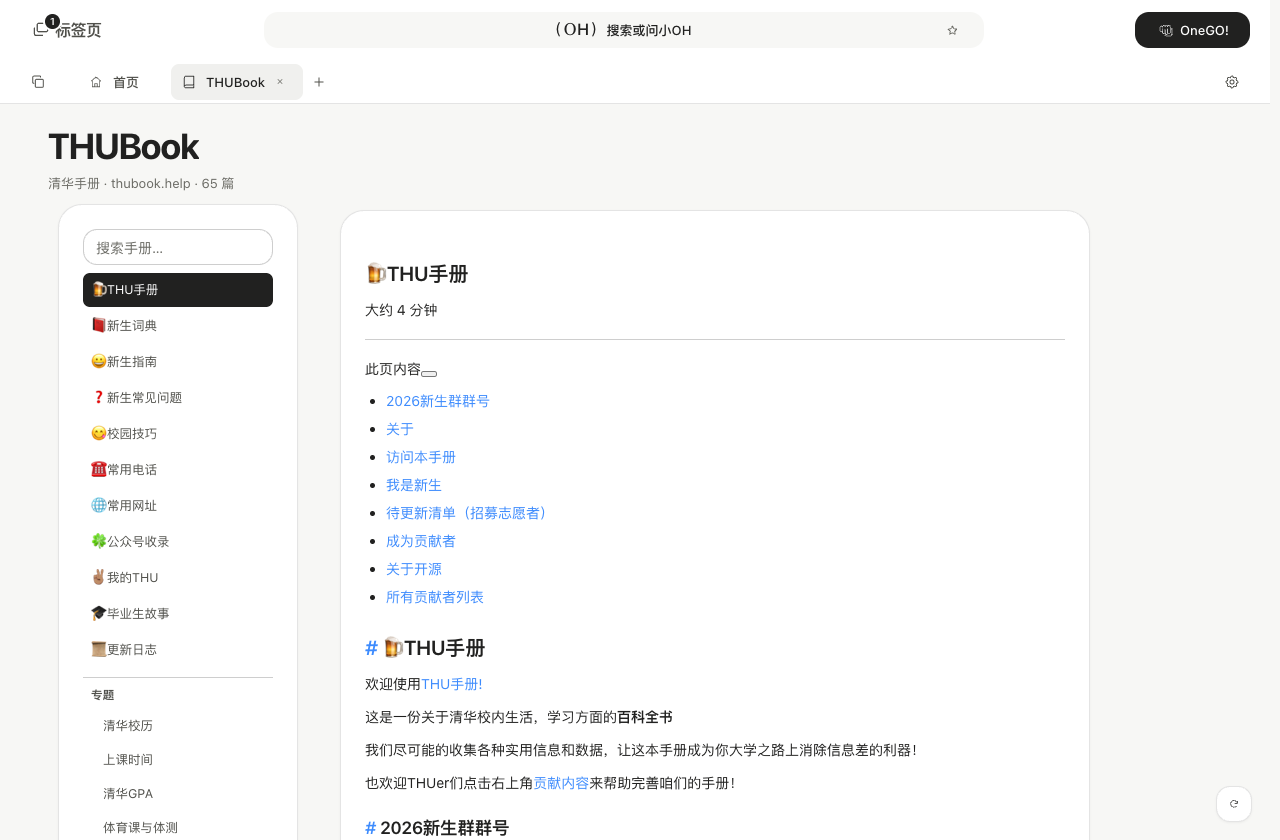Open 新生指南 sidebar entry
Viewport: 1280px width, 840px height.
(178, 362)
